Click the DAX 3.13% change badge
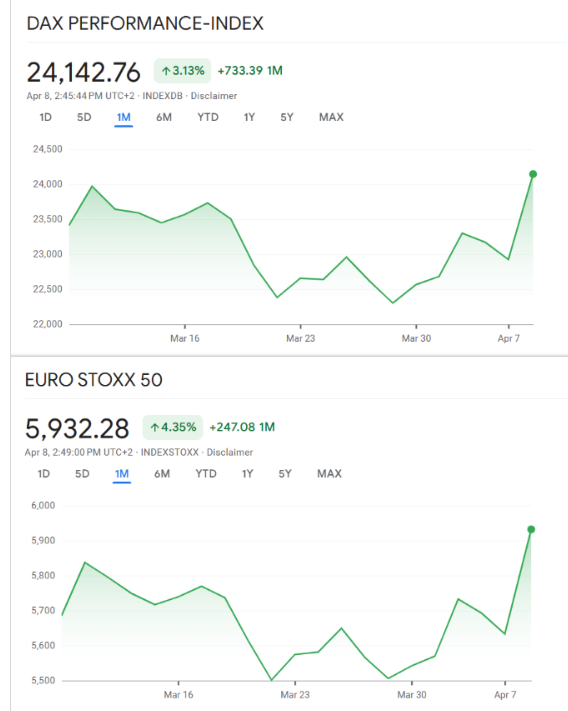 pyautogui.click(x=182, y=71)
